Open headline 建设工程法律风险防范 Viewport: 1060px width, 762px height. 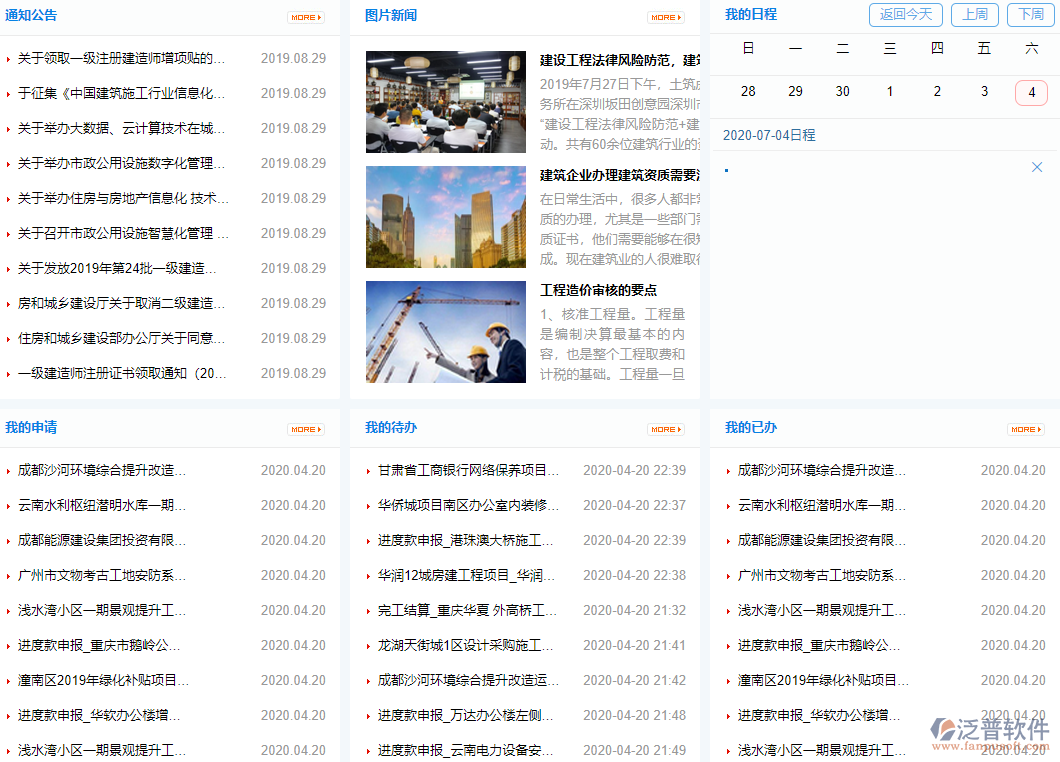pos(610,58)
